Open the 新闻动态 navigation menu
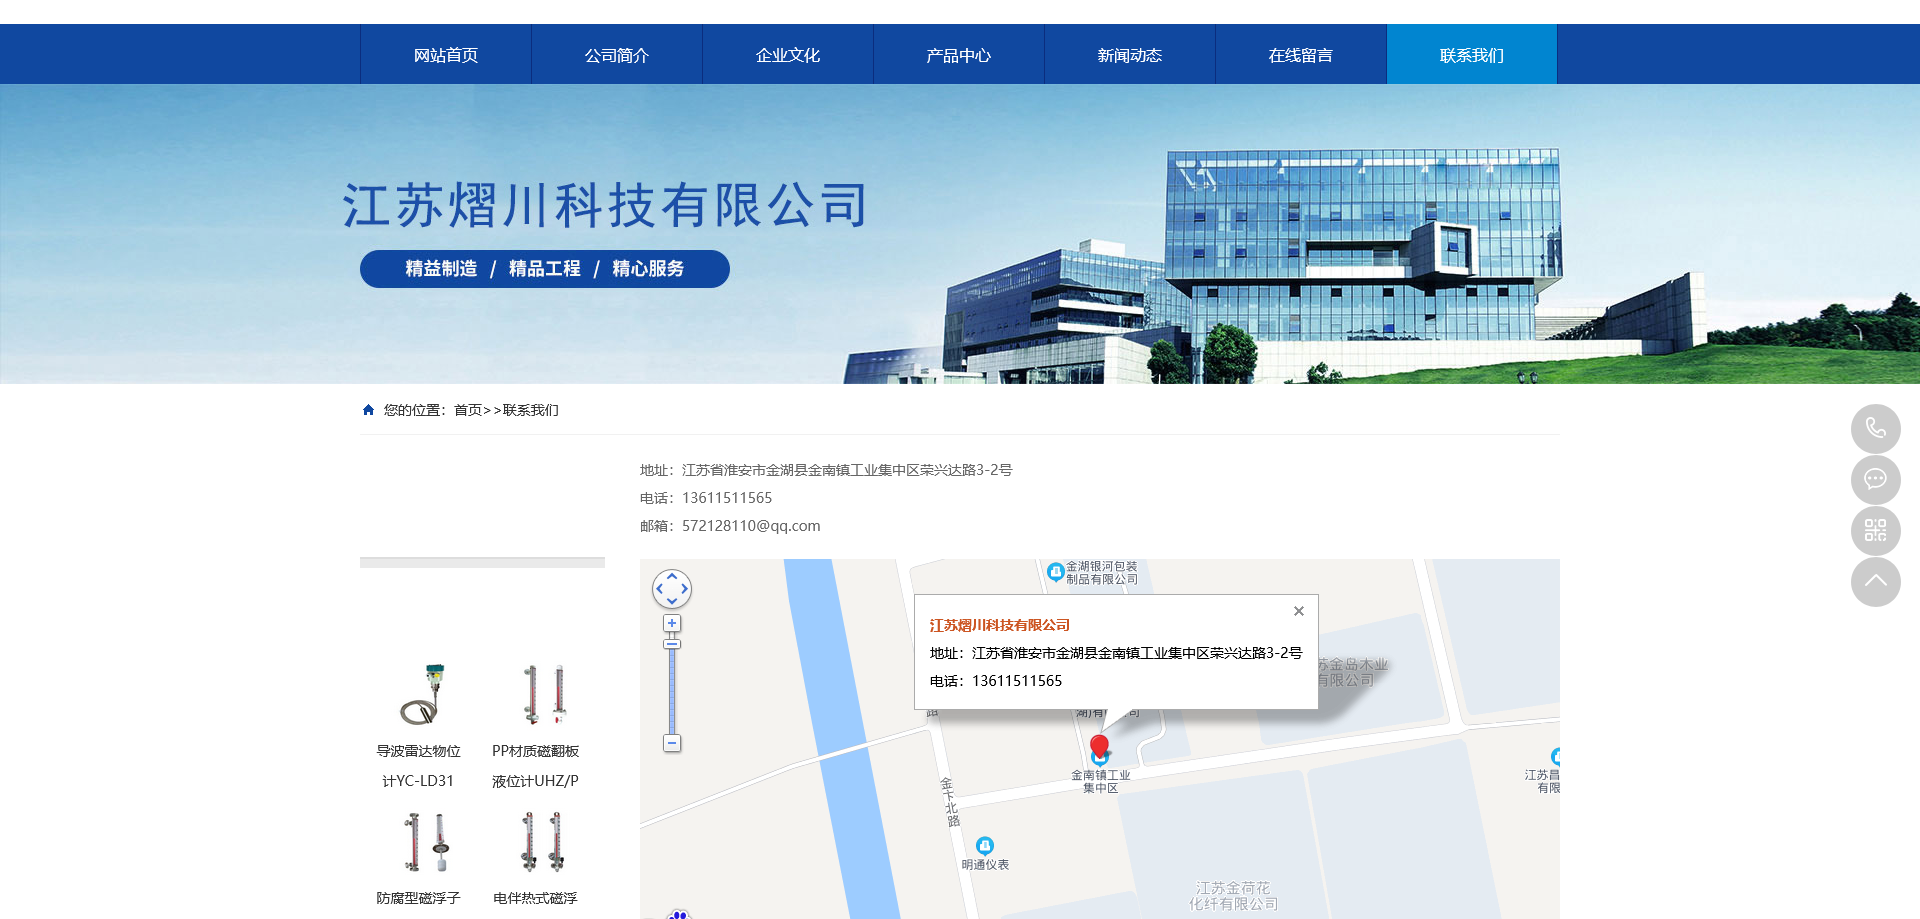The height and width of the screenshot is (919, 1920). (x=1129, y=54)
